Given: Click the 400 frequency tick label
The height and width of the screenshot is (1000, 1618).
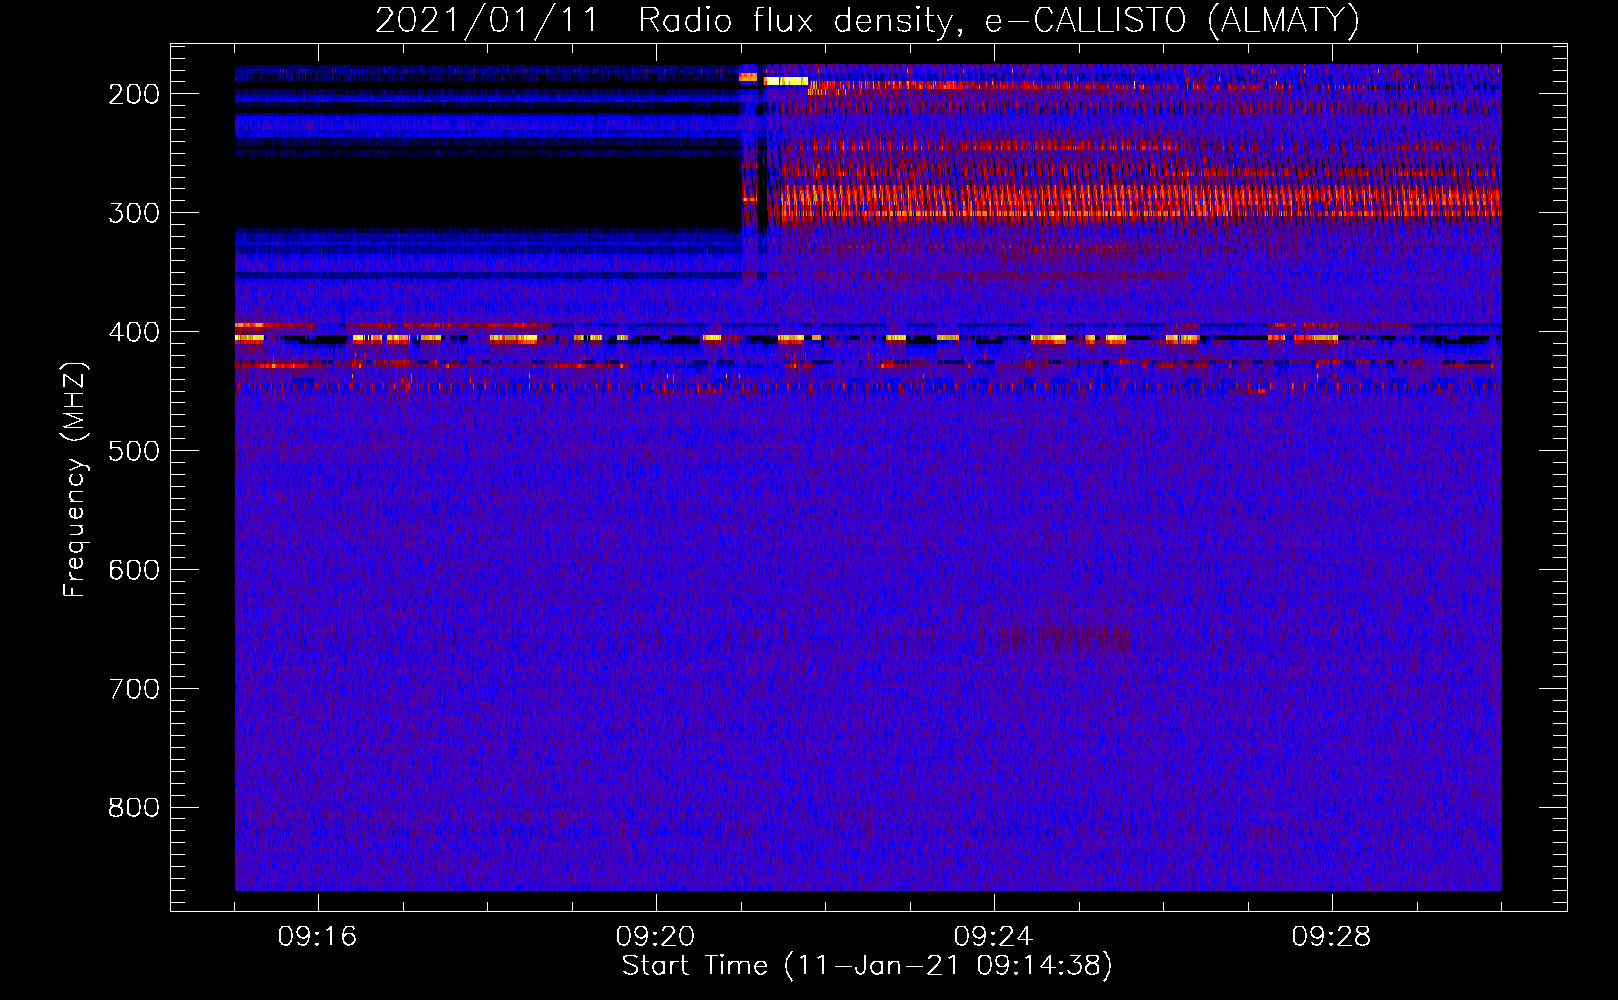Looking at the screenshot, I should pos(134,332).
